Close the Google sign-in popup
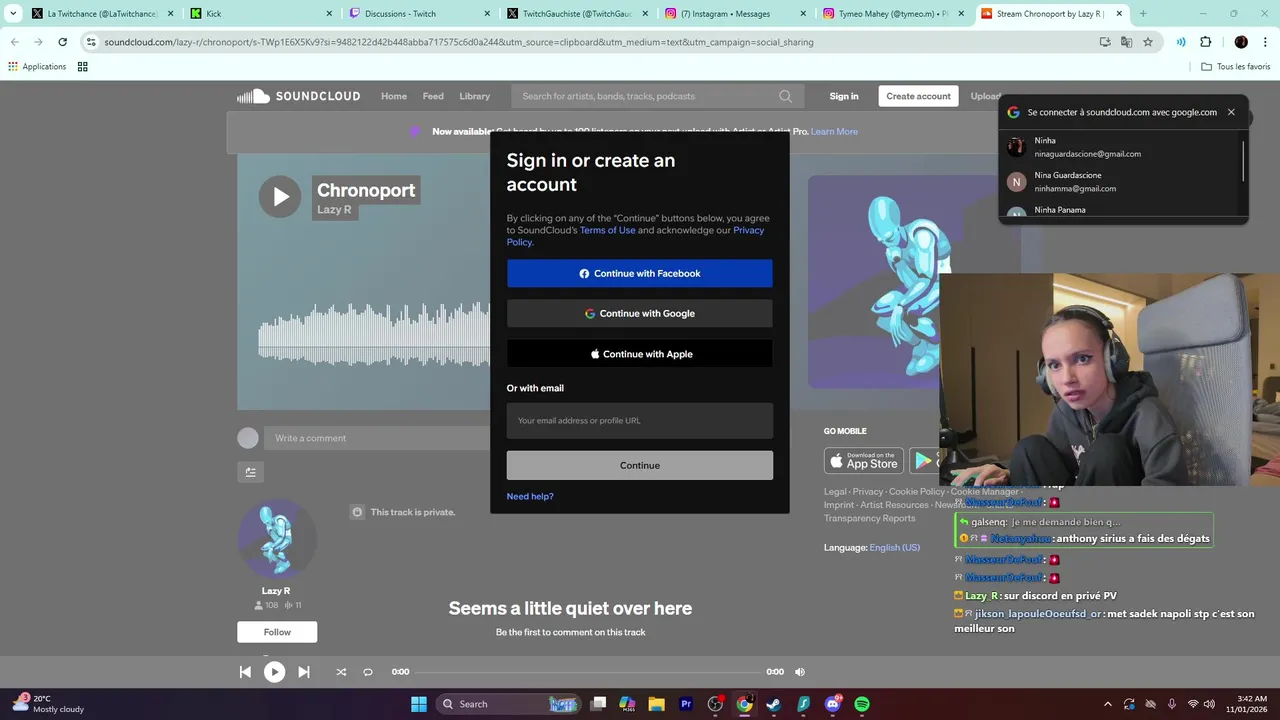The height and width of the screenshot is (720, 1280). [x=1231, y=112]
